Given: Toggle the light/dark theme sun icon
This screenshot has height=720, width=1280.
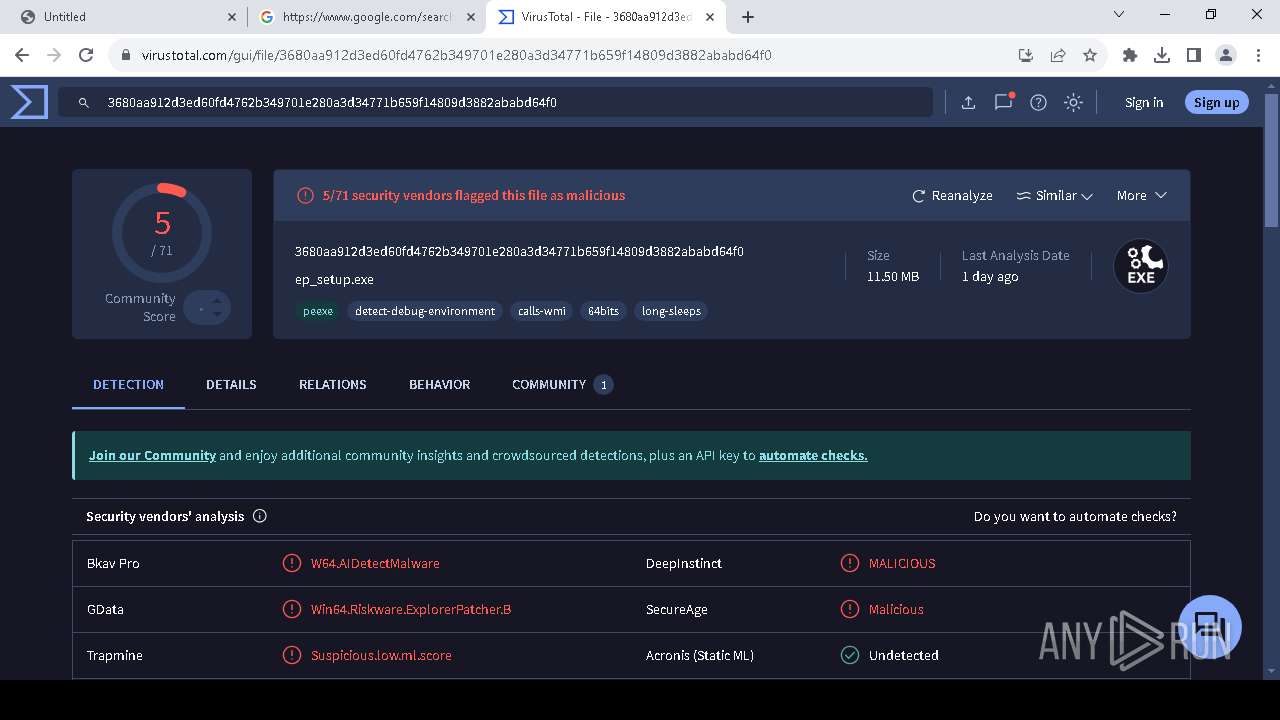Looking at the screenshot, I should click(x=1073, y=102).
